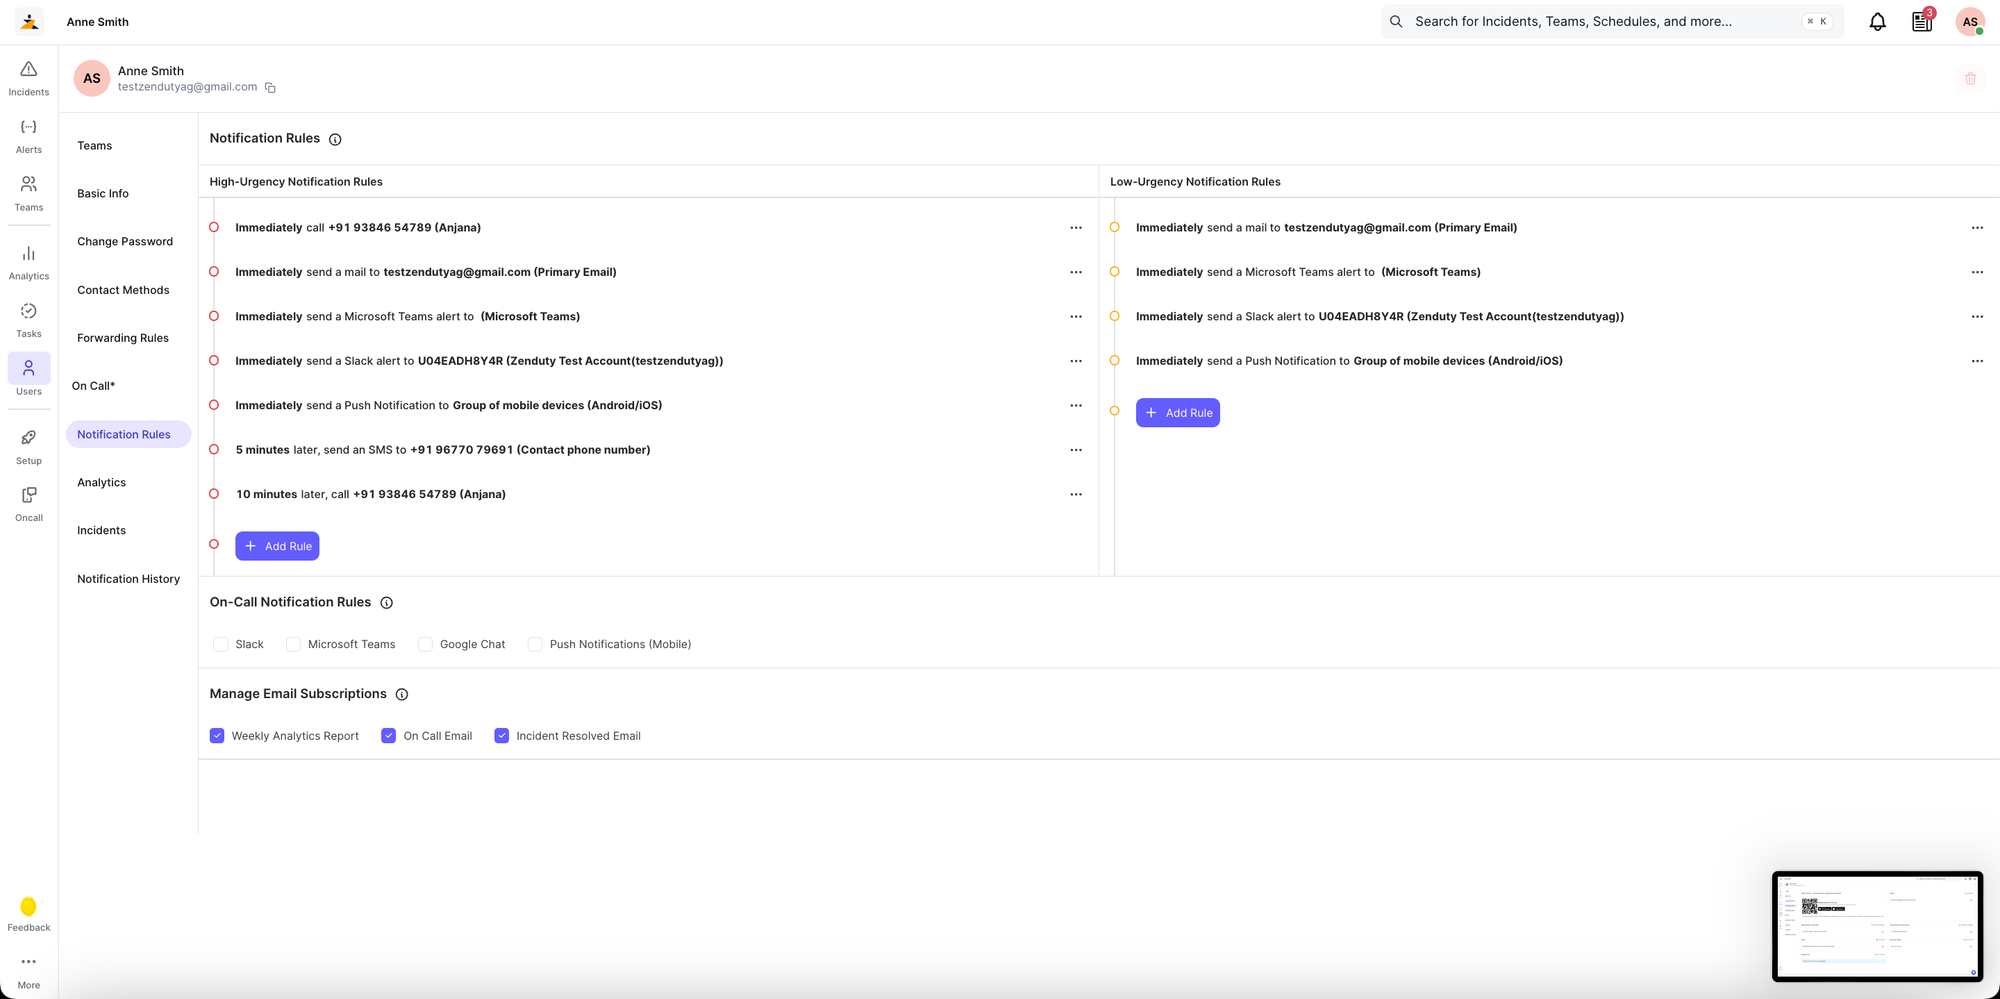Enable Google Chat on-call checkbox
This screenshot has width=2000, height=999.
425,644
